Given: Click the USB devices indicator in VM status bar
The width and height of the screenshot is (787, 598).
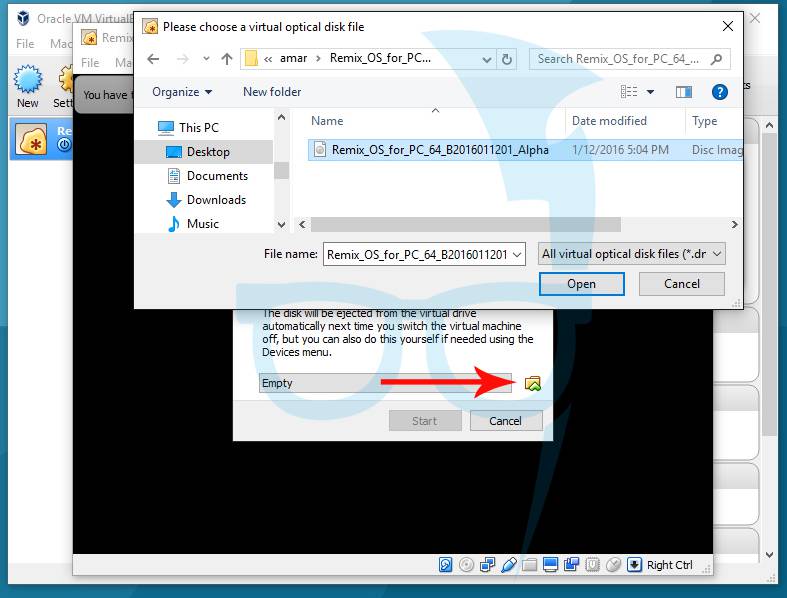Looking at the screenshot, I should (508, 565).
